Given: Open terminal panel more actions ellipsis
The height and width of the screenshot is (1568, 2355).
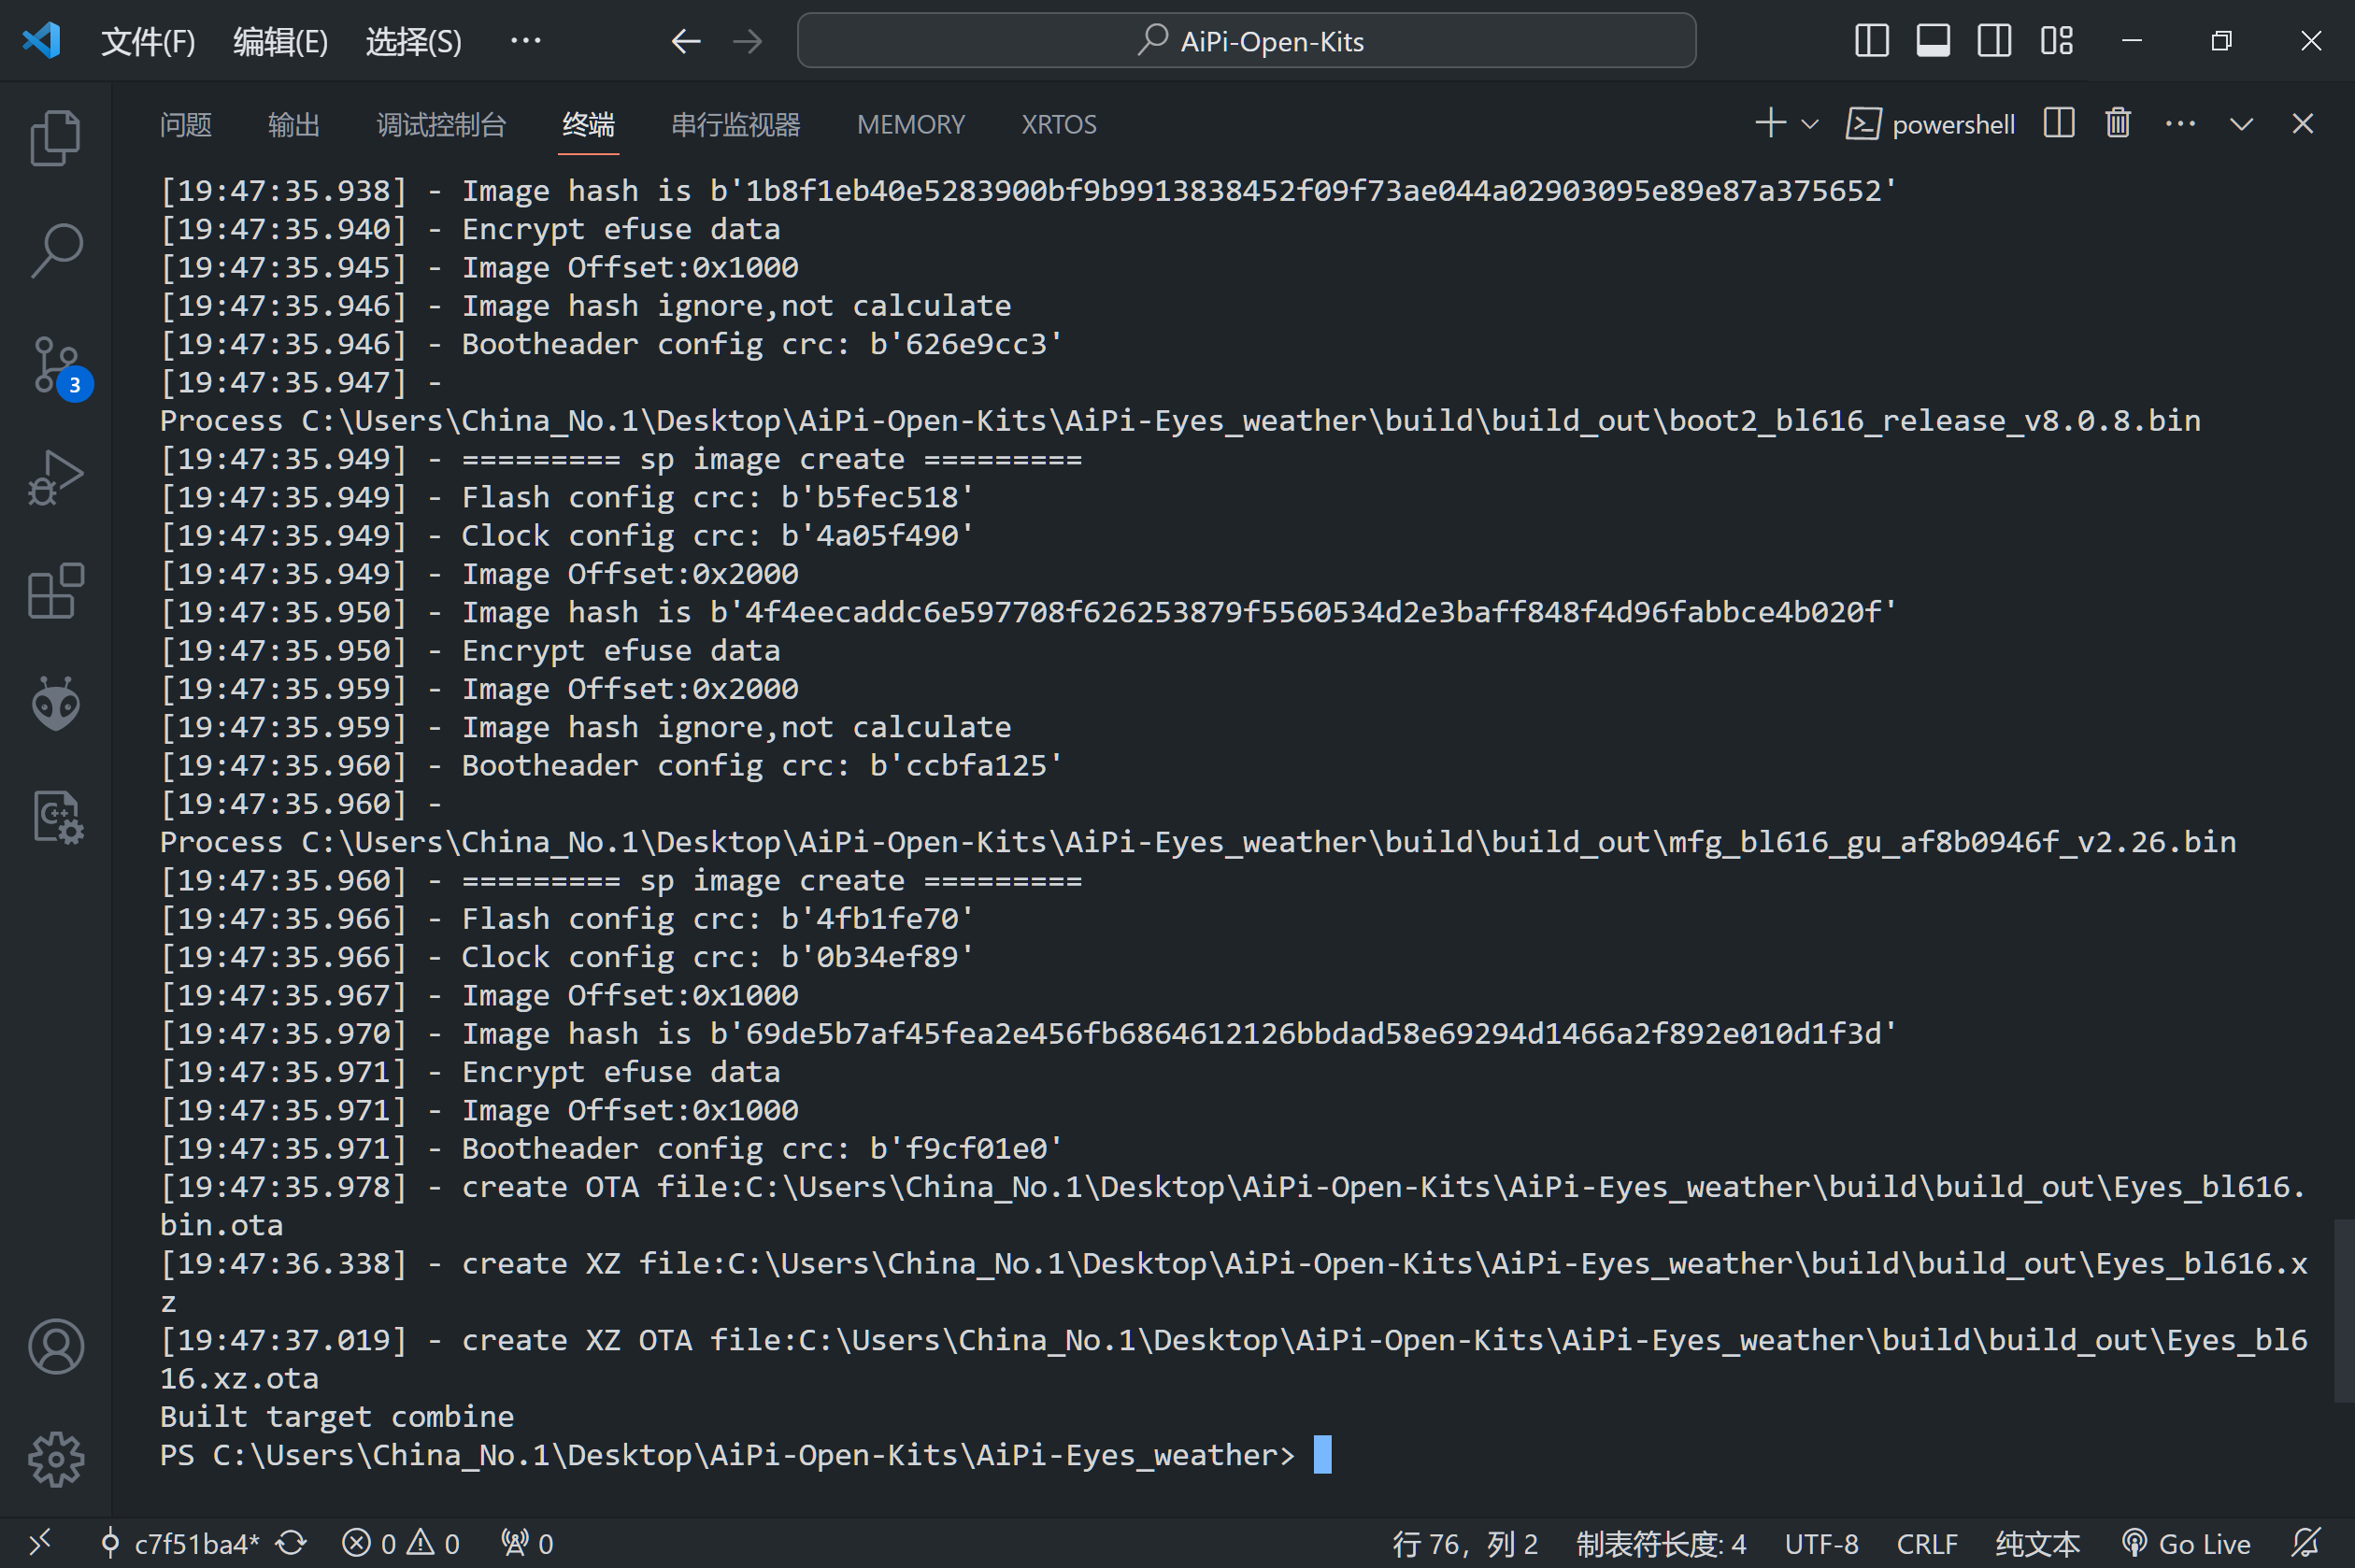Looking at the screenshot, I should coord(2180,124).
